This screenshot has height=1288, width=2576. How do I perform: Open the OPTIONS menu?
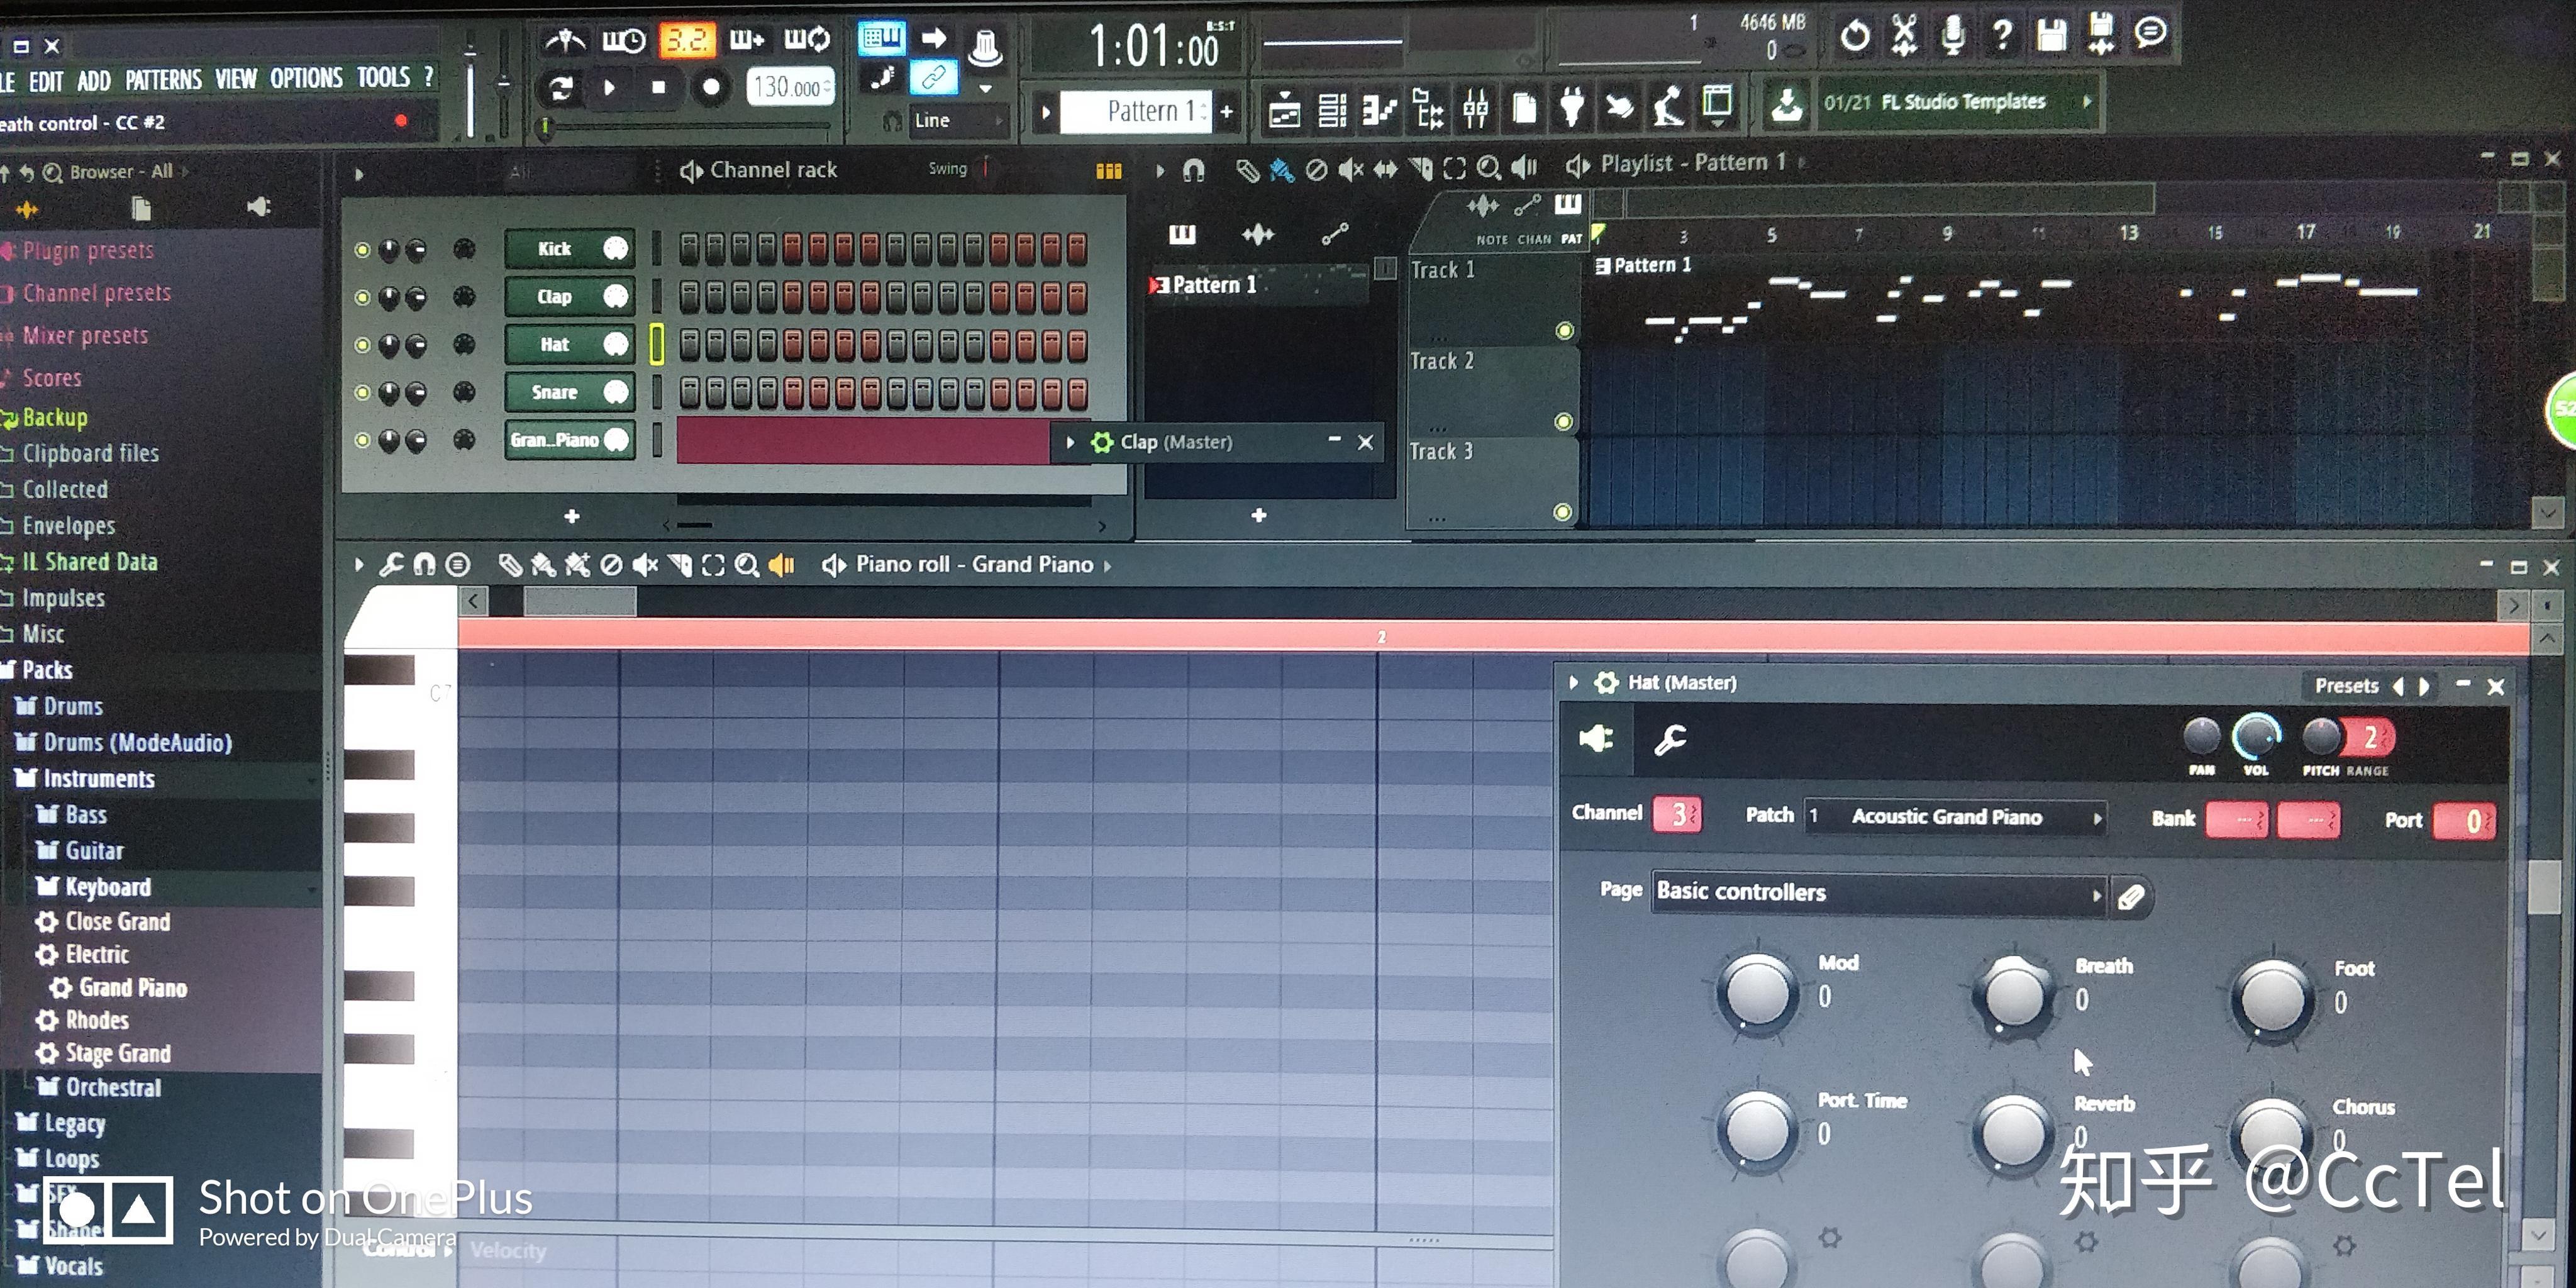[x=306, y=77]
